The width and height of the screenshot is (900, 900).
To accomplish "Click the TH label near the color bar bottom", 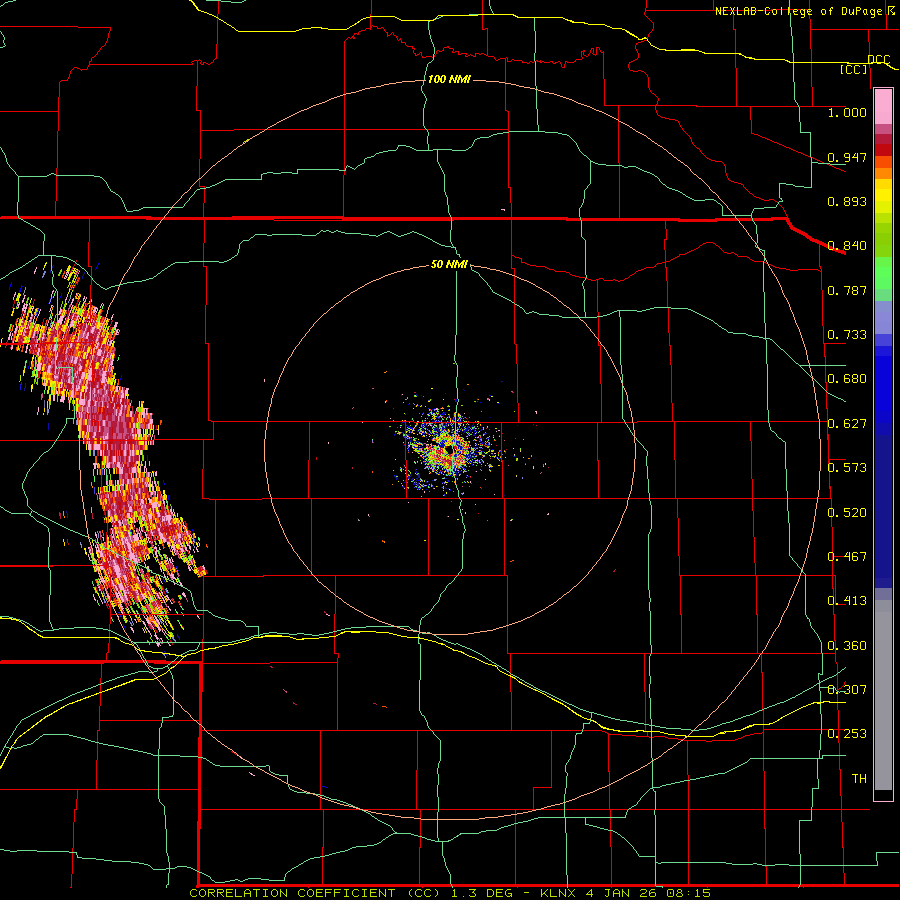I will click(859, 779).
